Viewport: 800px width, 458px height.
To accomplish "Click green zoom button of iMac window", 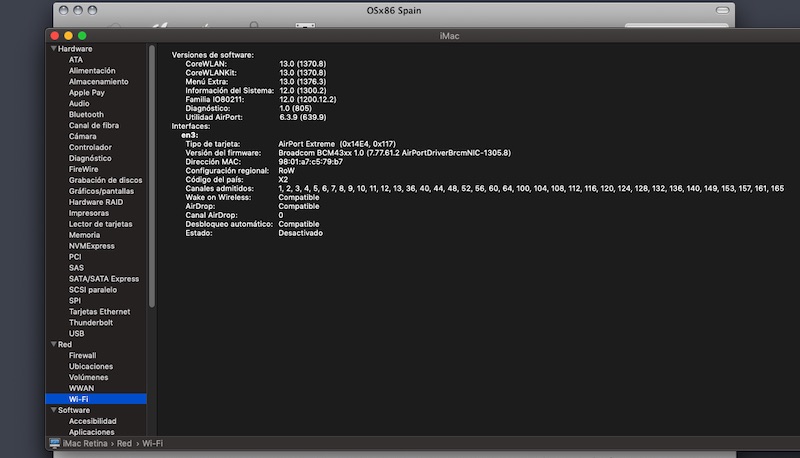I will point(82,36).
